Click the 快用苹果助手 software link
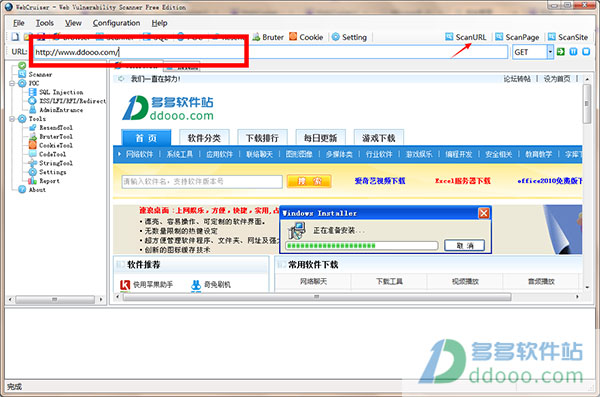600x397 pixels. pos(147,284)
